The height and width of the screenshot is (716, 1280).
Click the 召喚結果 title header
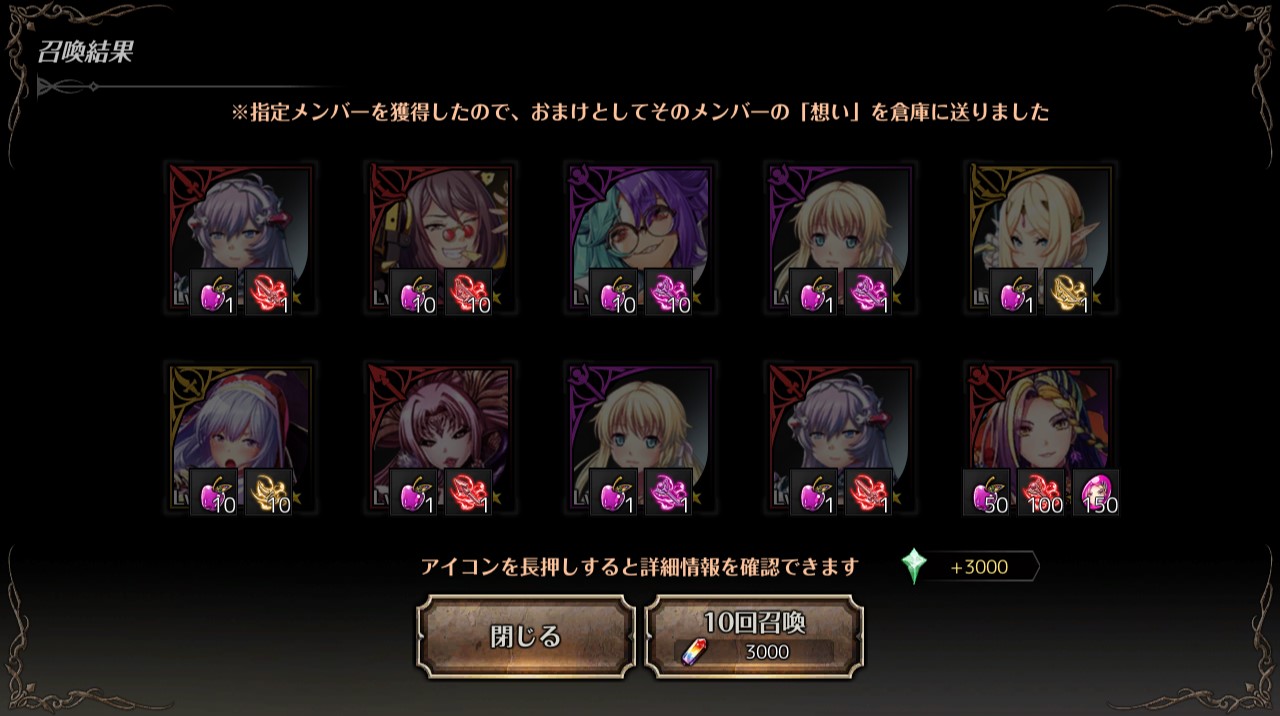coord(85,52)
